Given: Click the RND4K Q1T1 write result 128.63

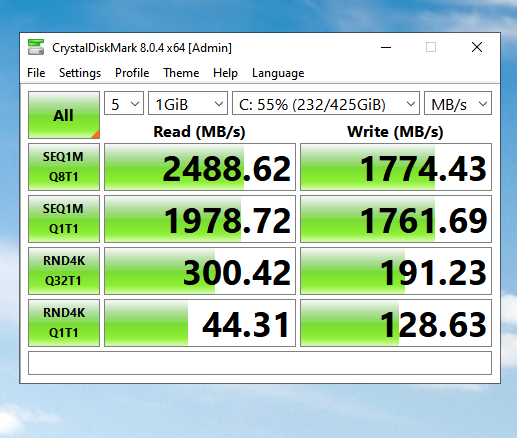Looking at the screenshot, I should (x=396, y=323).
